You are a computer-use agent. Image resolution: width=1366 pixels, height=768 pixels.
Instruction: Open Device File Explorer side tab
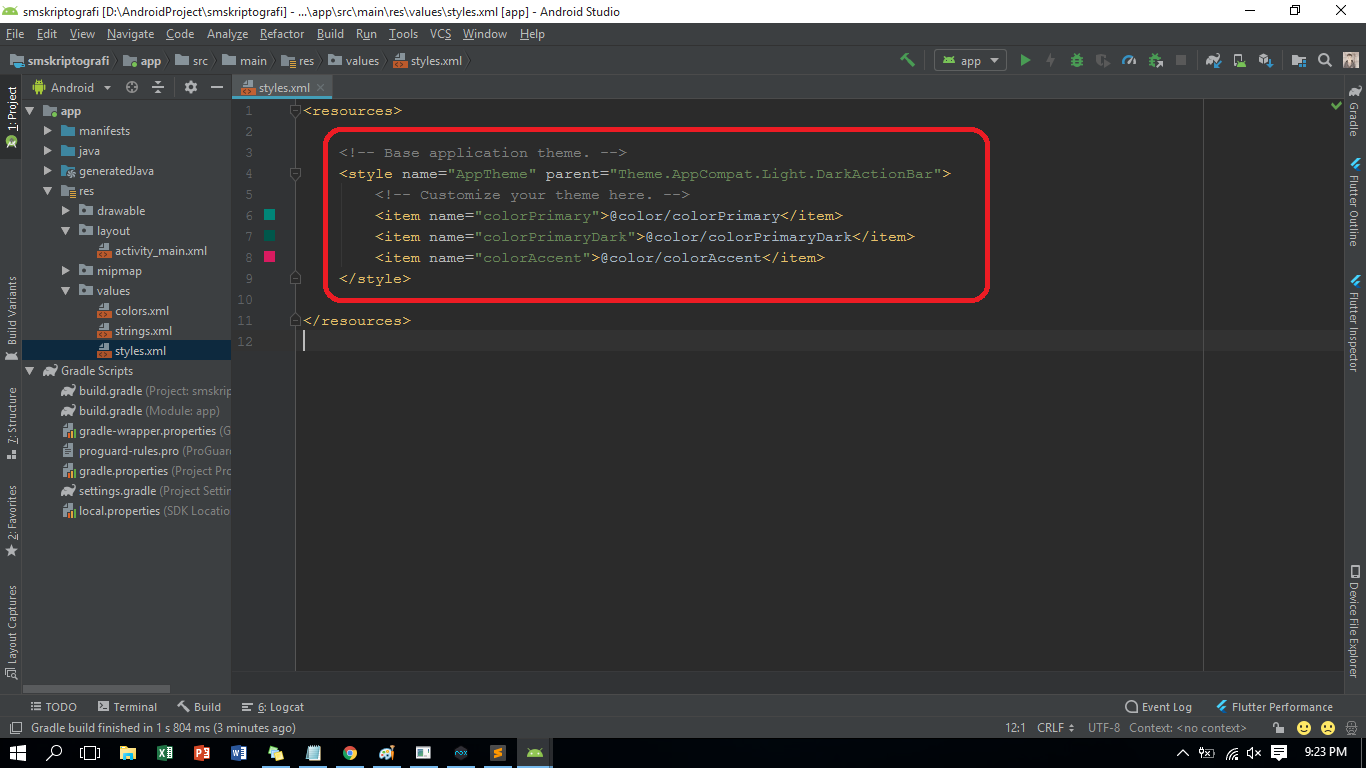point(1355,621)
